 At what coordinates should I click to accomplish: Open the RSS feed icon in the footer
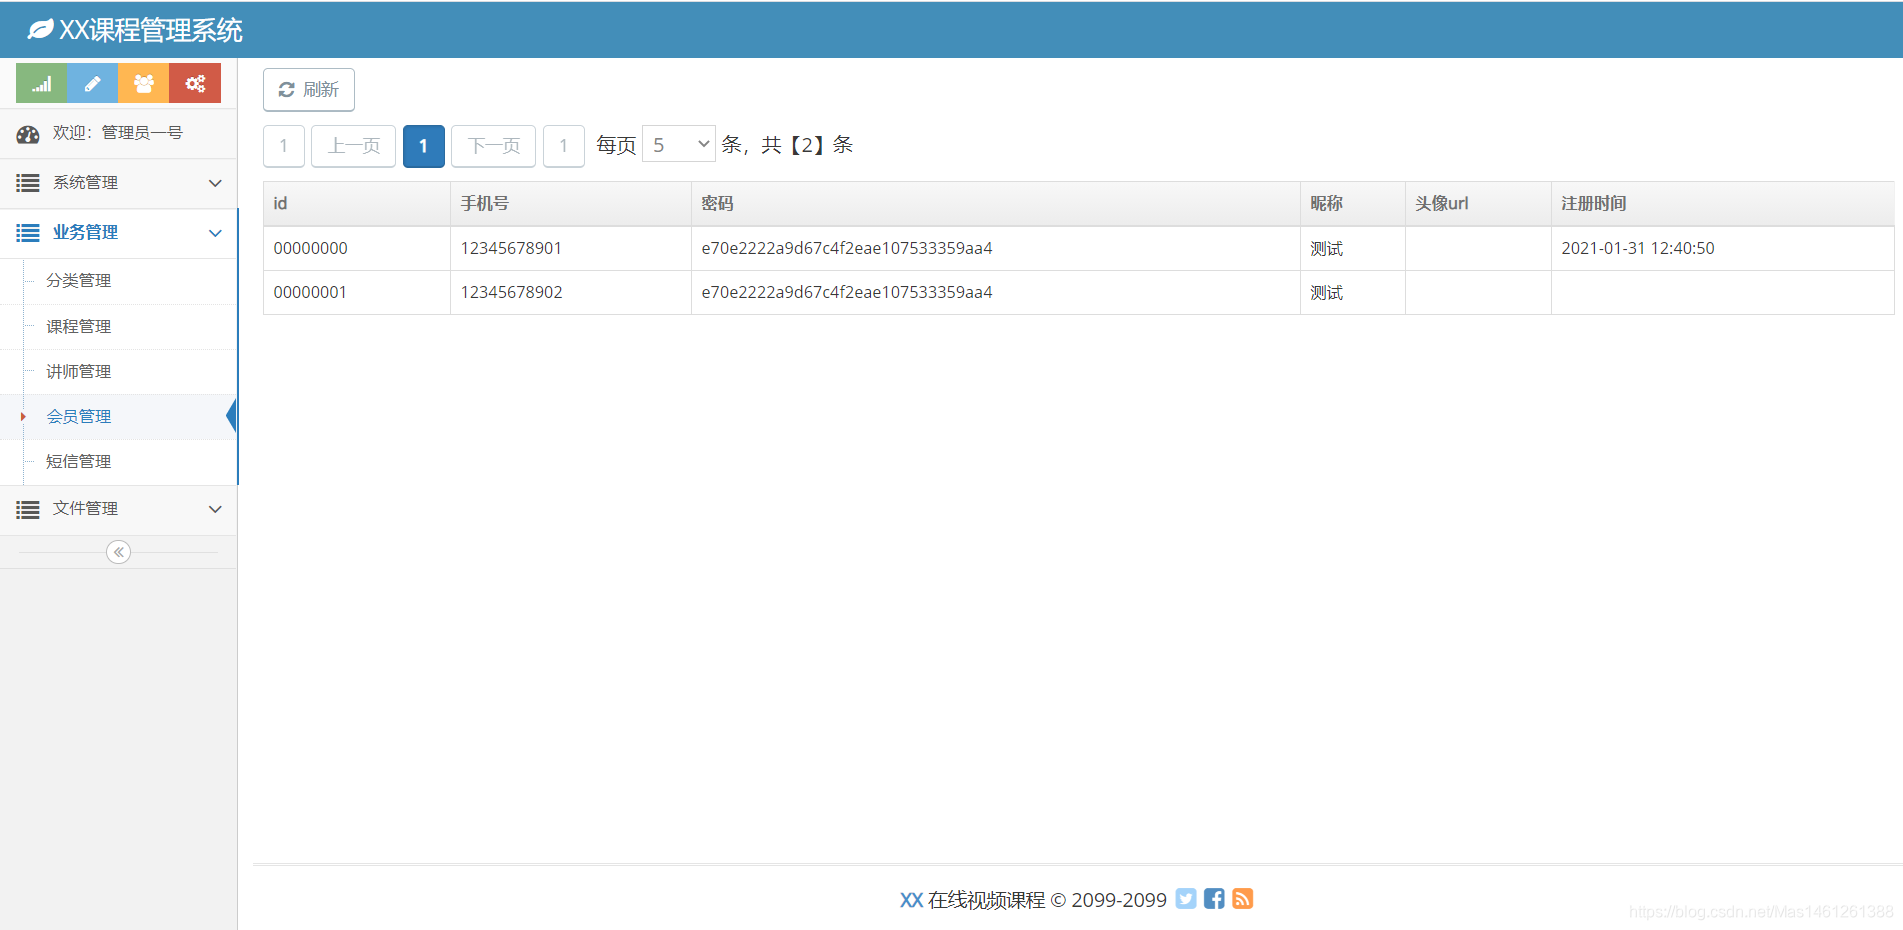coord(1242,899)
